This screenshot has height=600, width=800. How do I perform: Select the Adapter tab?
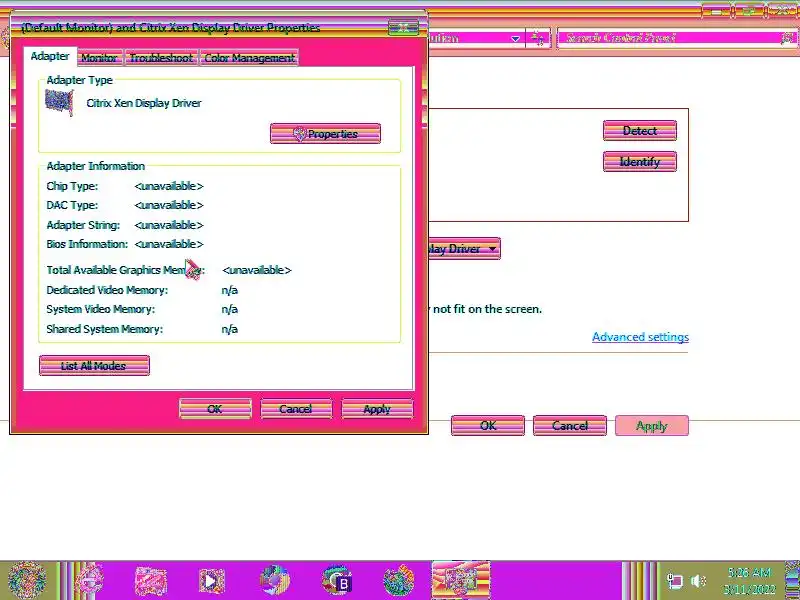pyautogui.click(x=50, y=56)
